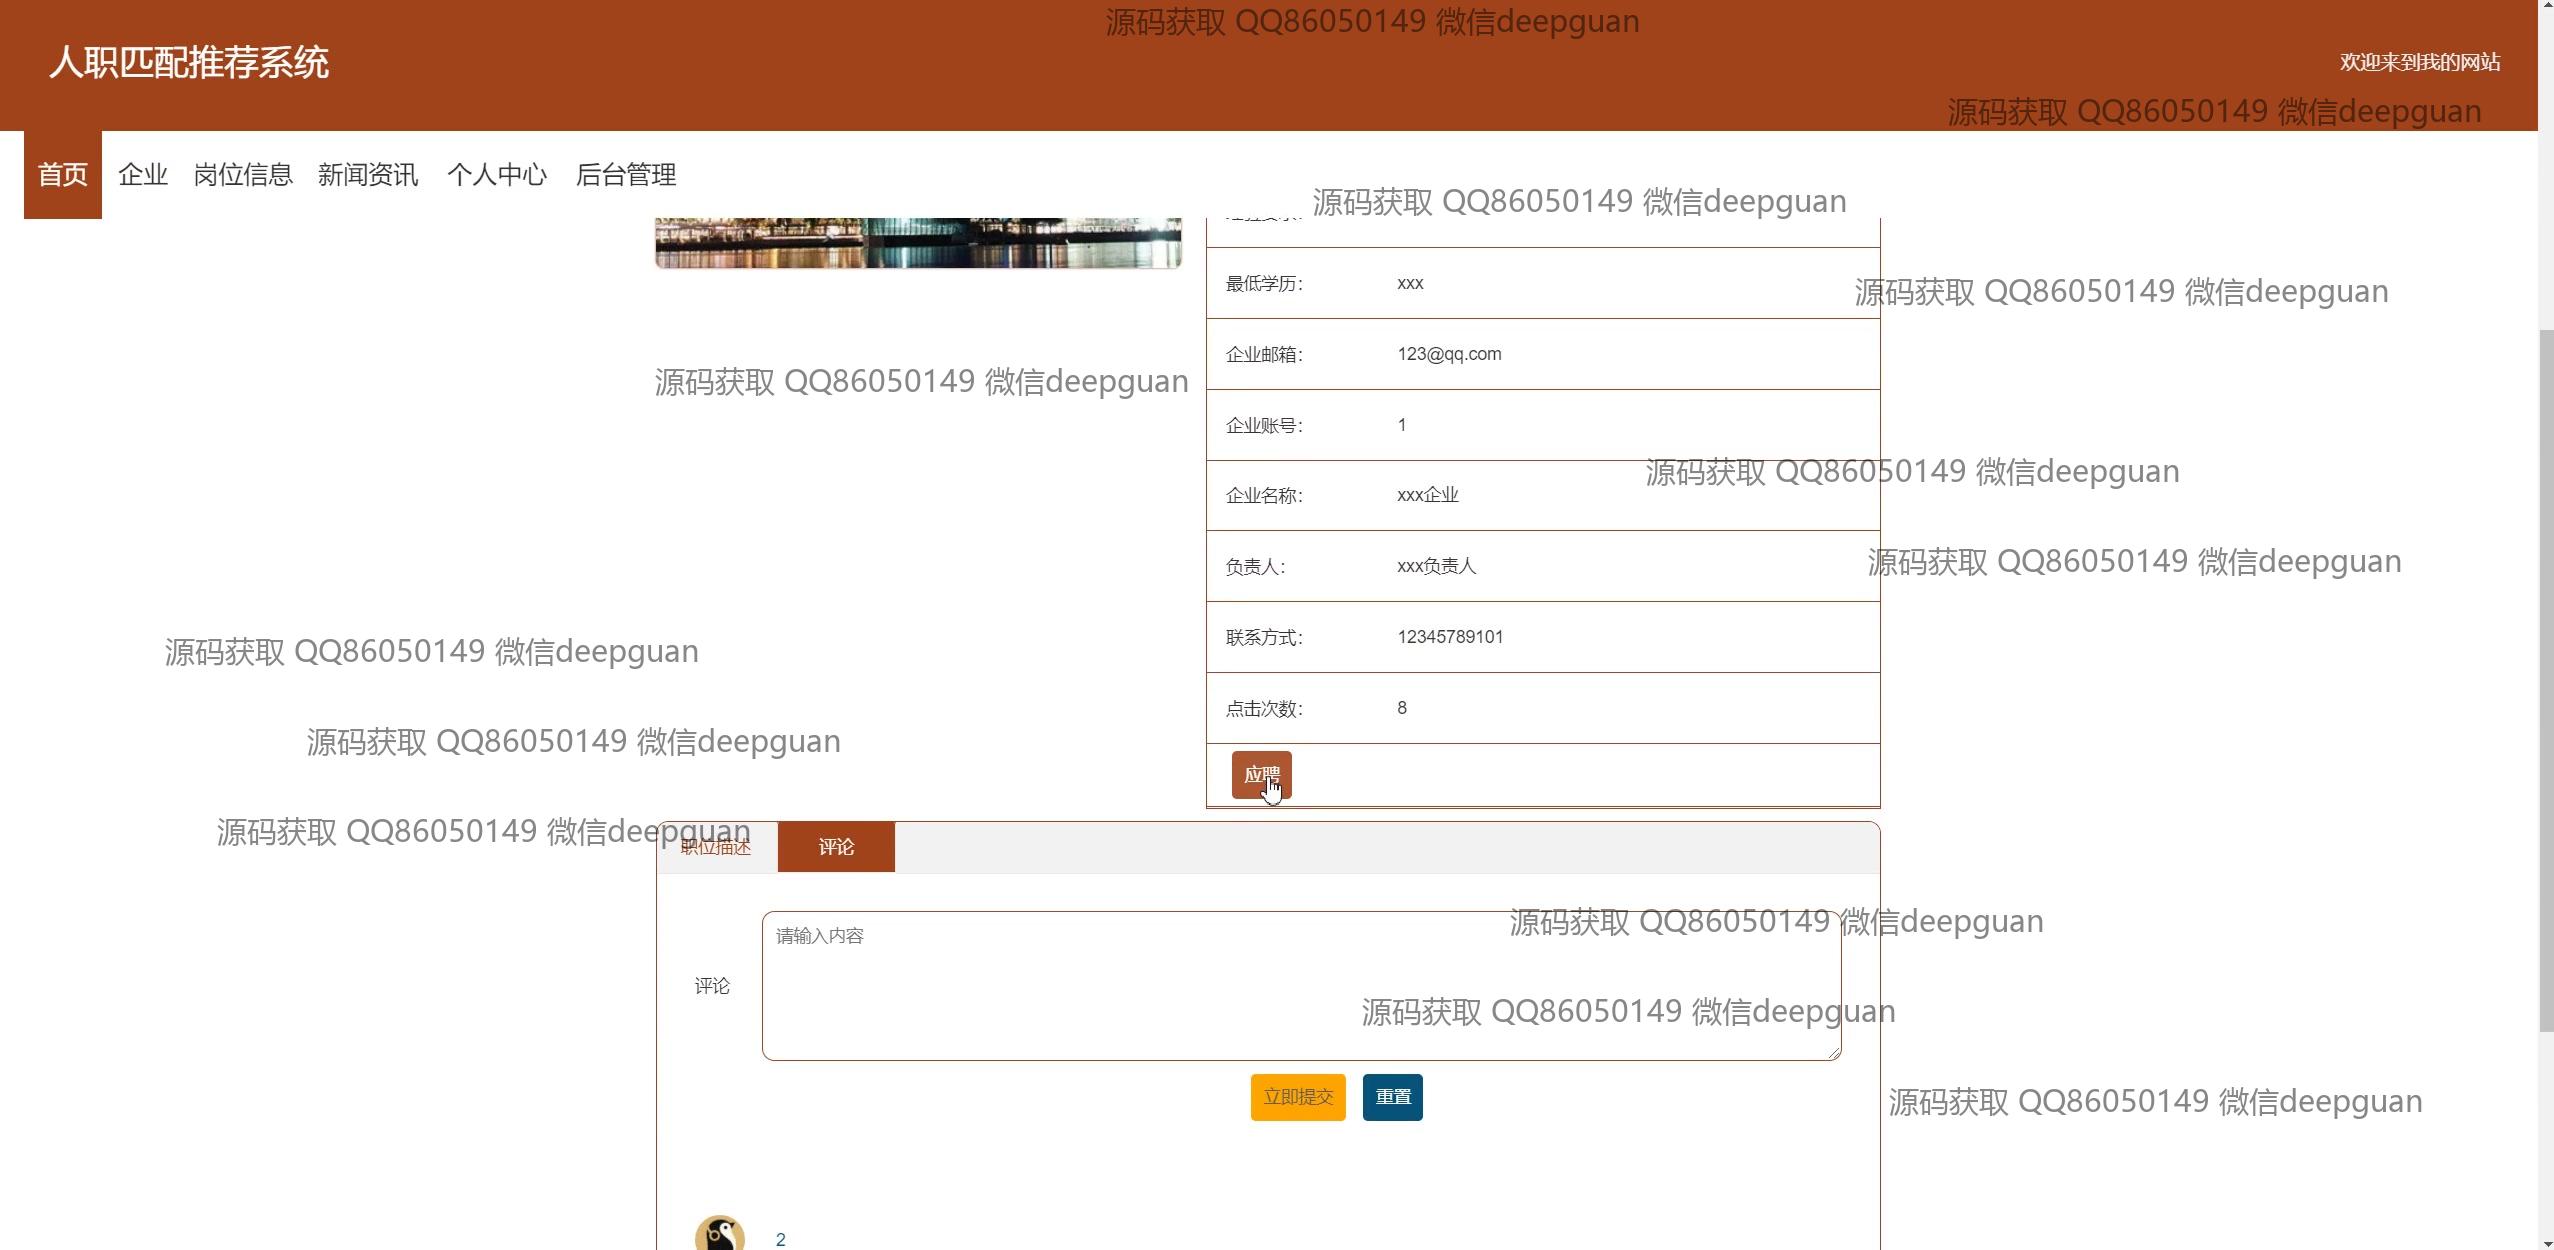
Task: Click the commenter's penguin avatar icon
Action: pos(720,1234)
